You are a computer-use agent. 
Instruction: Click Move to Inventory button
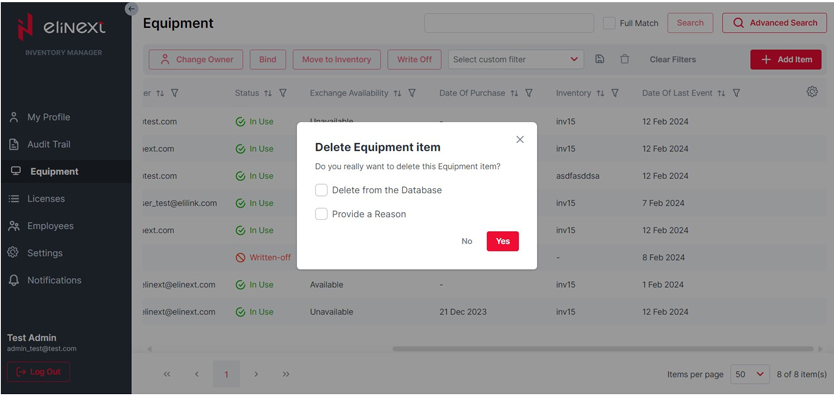[x=337, y=60]
